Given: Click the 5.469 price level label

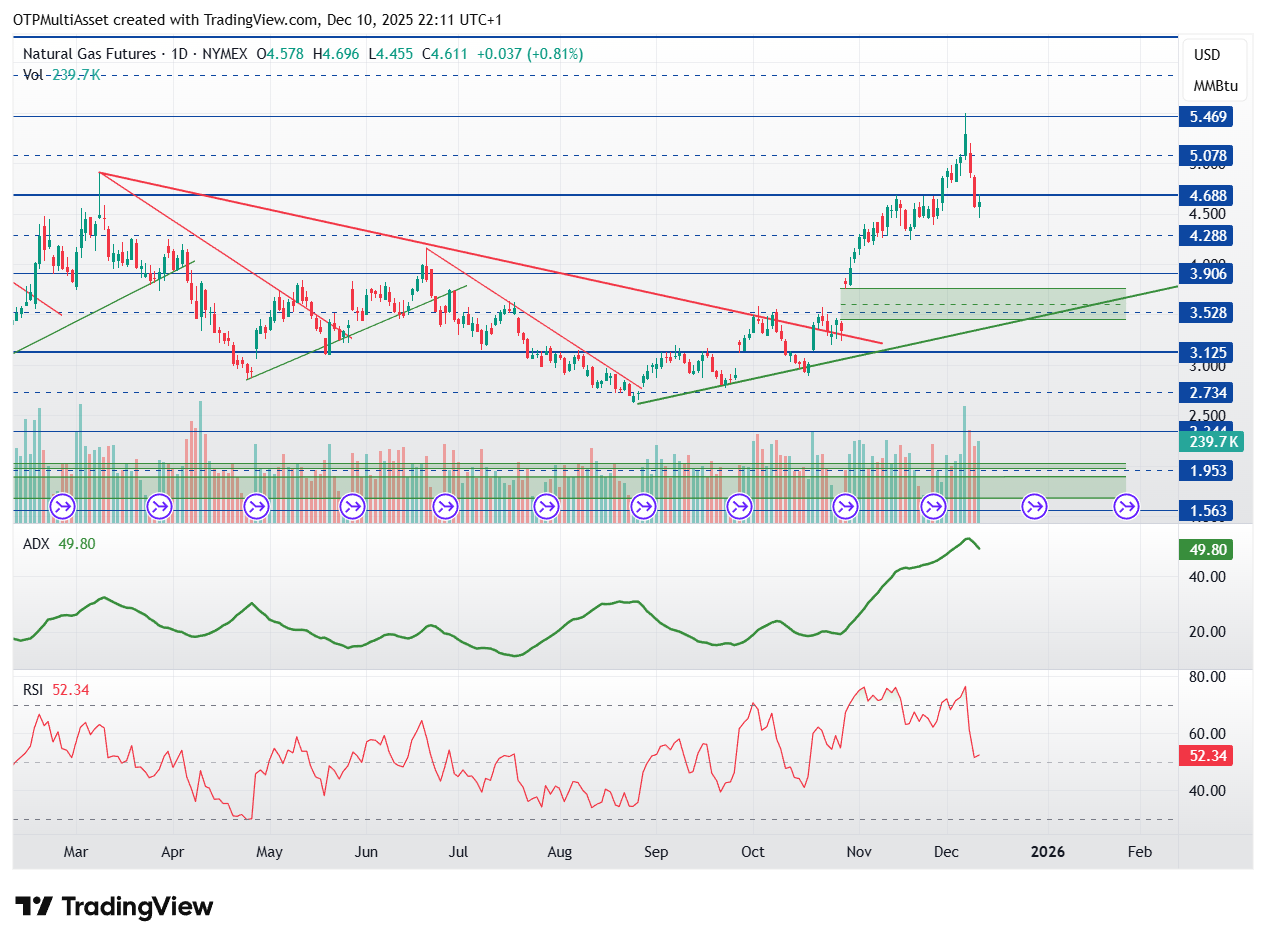Looking at the screenshot, I should click(x=1207, y=117).
